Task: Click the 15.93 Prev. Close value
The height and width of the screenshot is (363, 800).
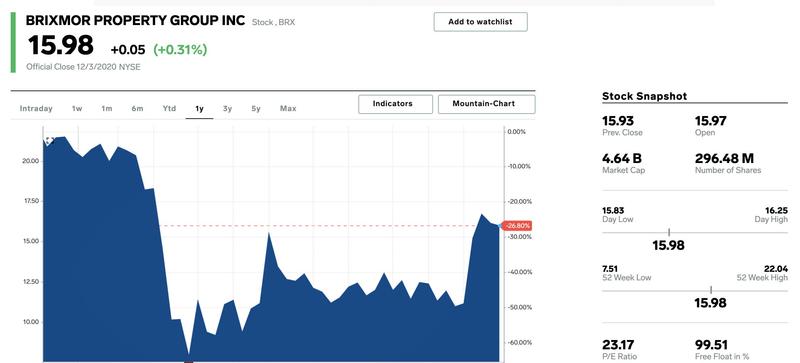Action: point(618,121)
